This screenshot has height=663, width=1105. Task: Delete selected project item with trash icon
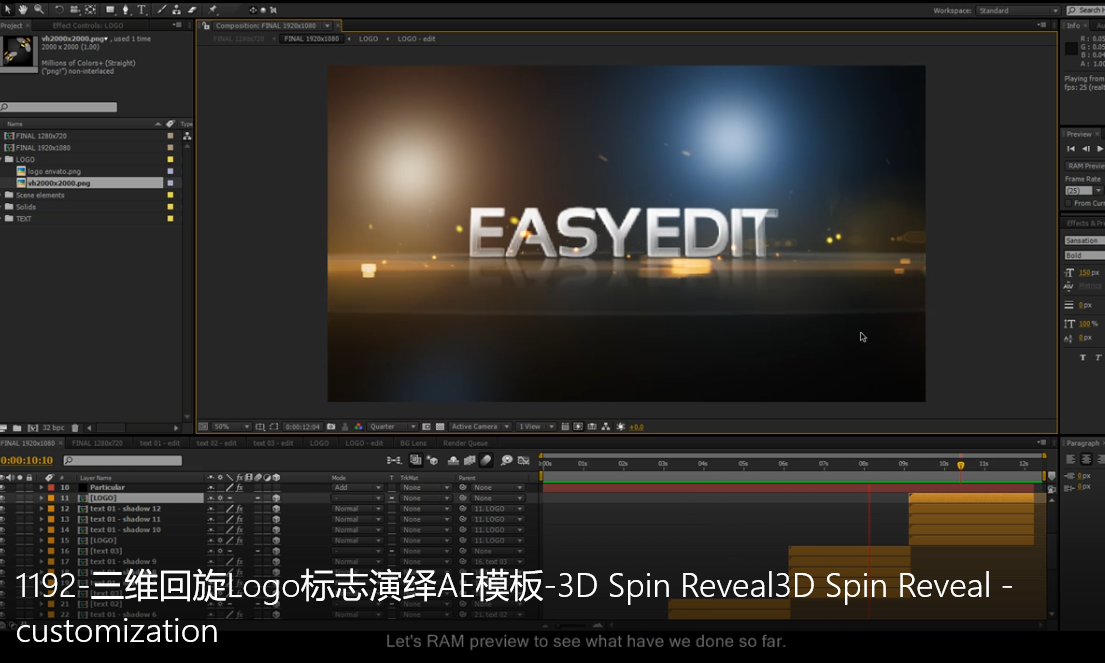pyautogui.click(x=75, y=428)
